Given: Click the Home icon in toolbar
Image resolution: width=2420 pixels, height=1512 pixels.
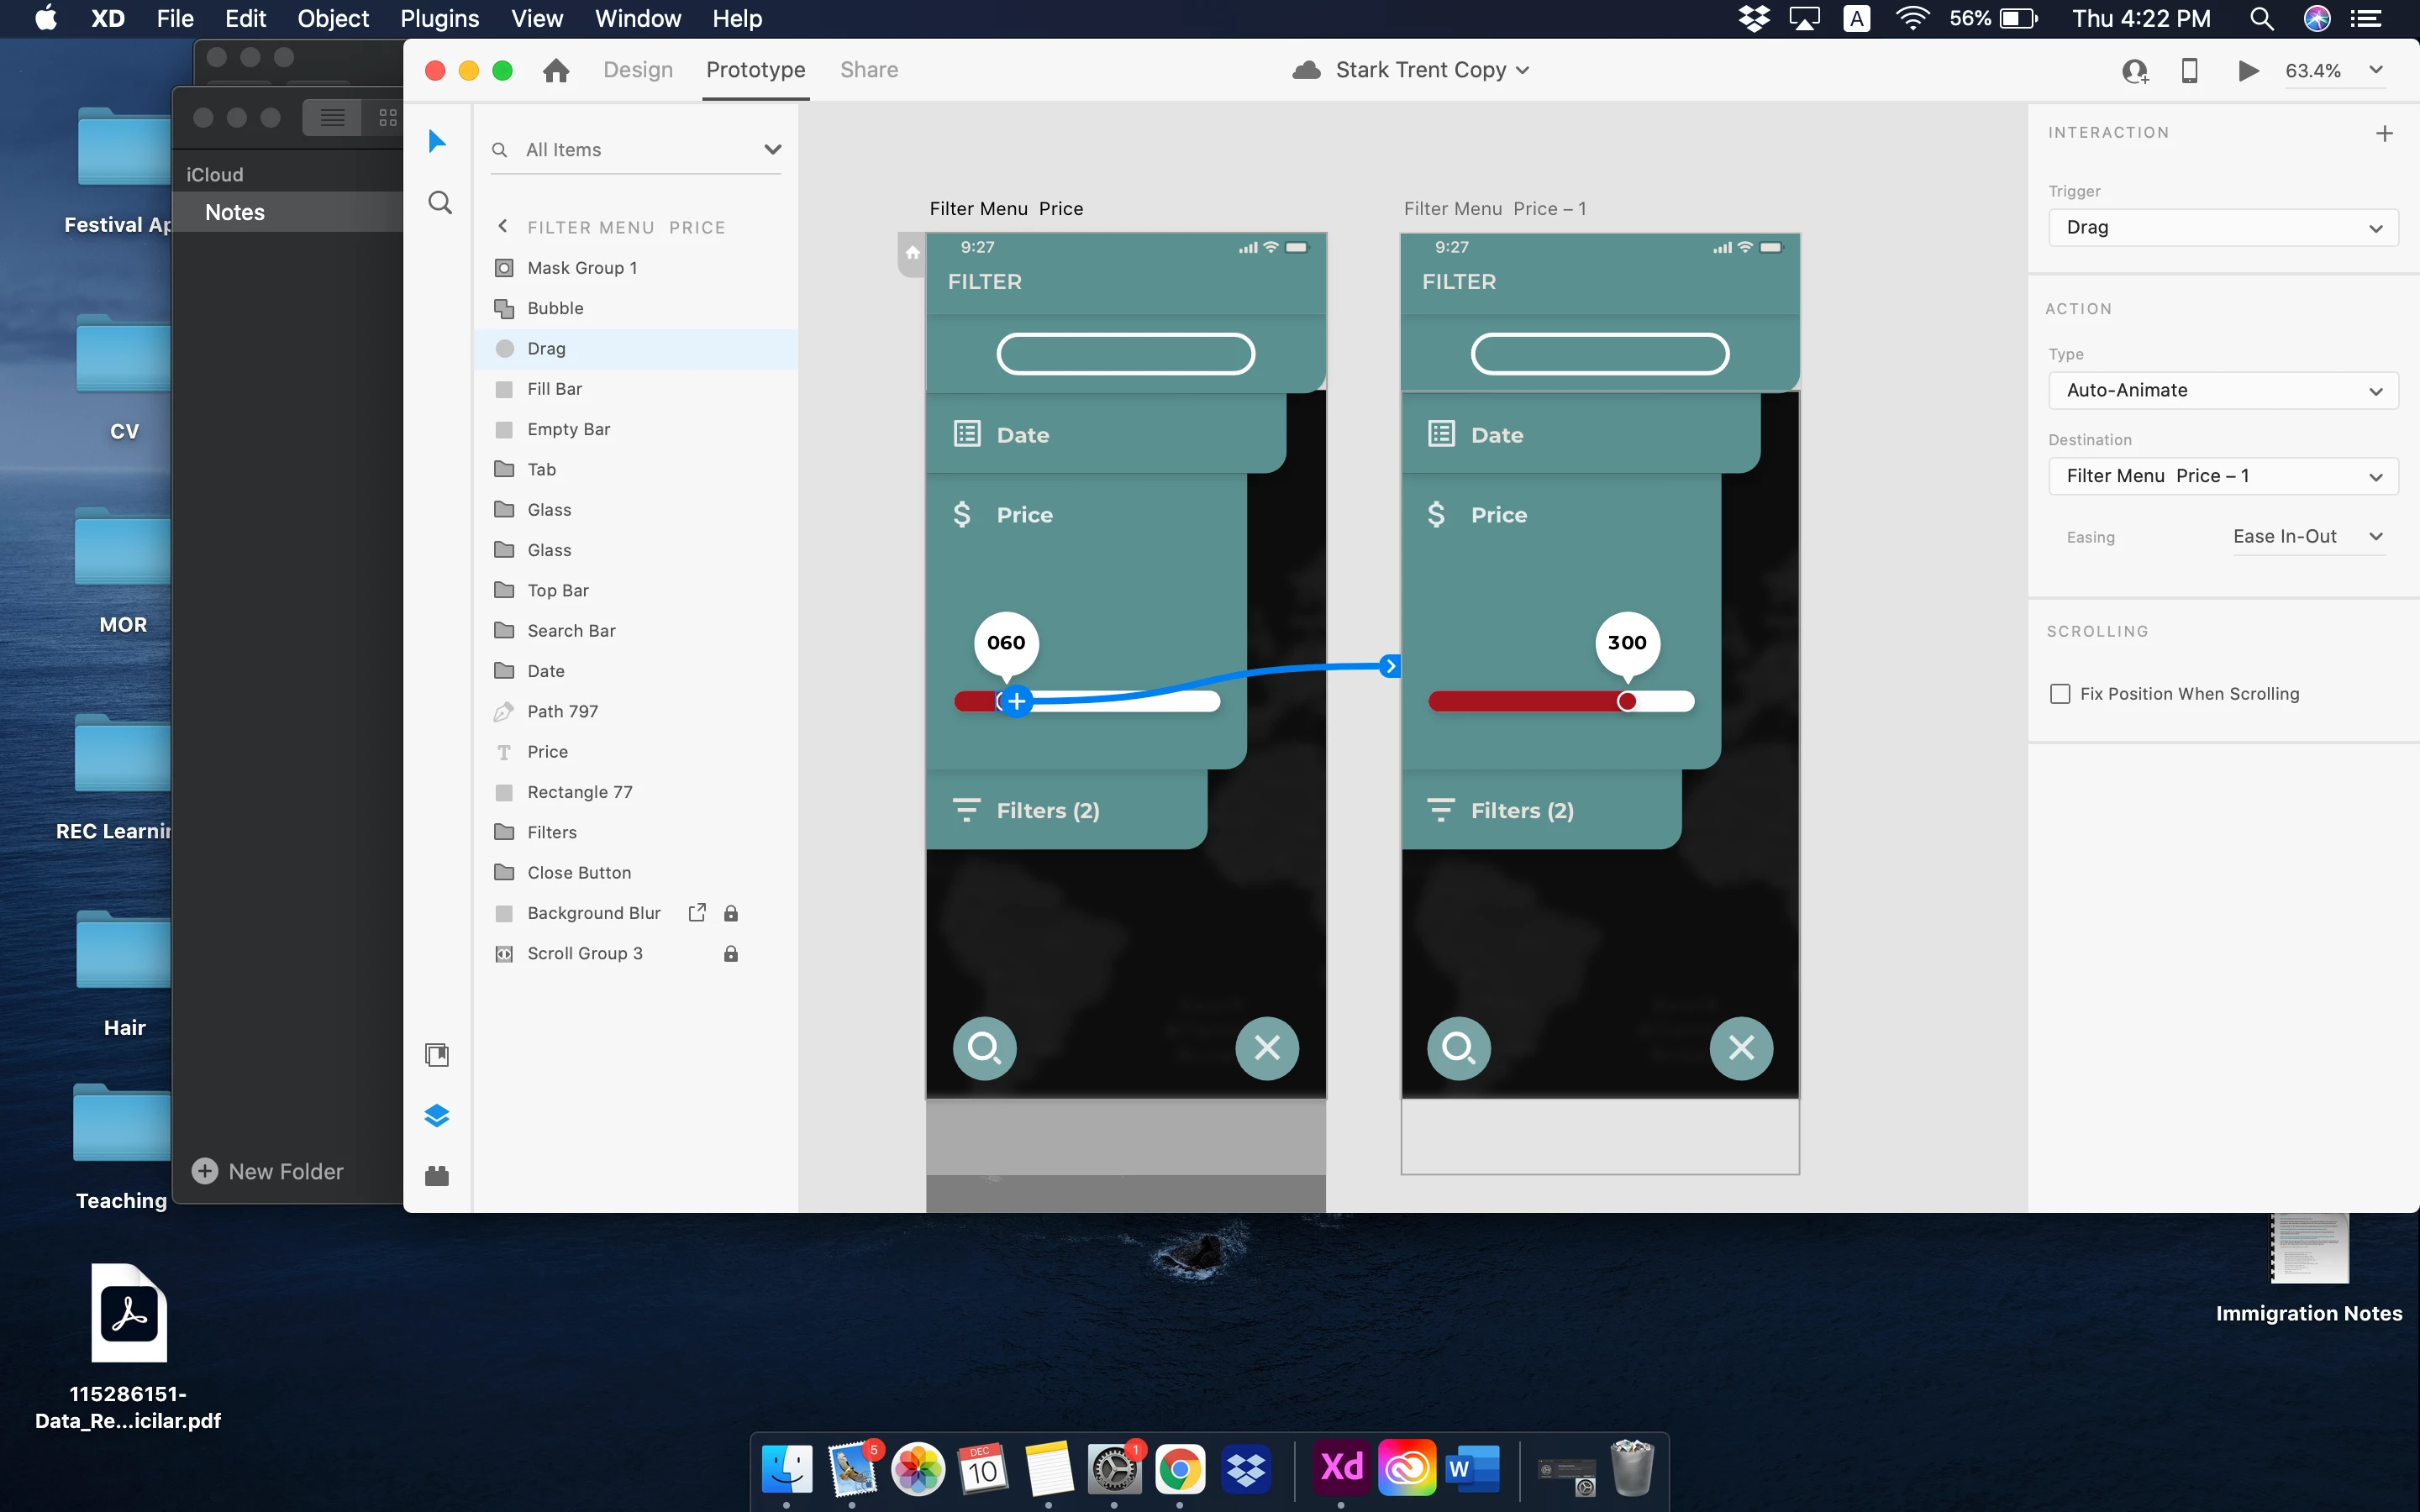Looking at the screenshot, I should click(x=556, y=70).
